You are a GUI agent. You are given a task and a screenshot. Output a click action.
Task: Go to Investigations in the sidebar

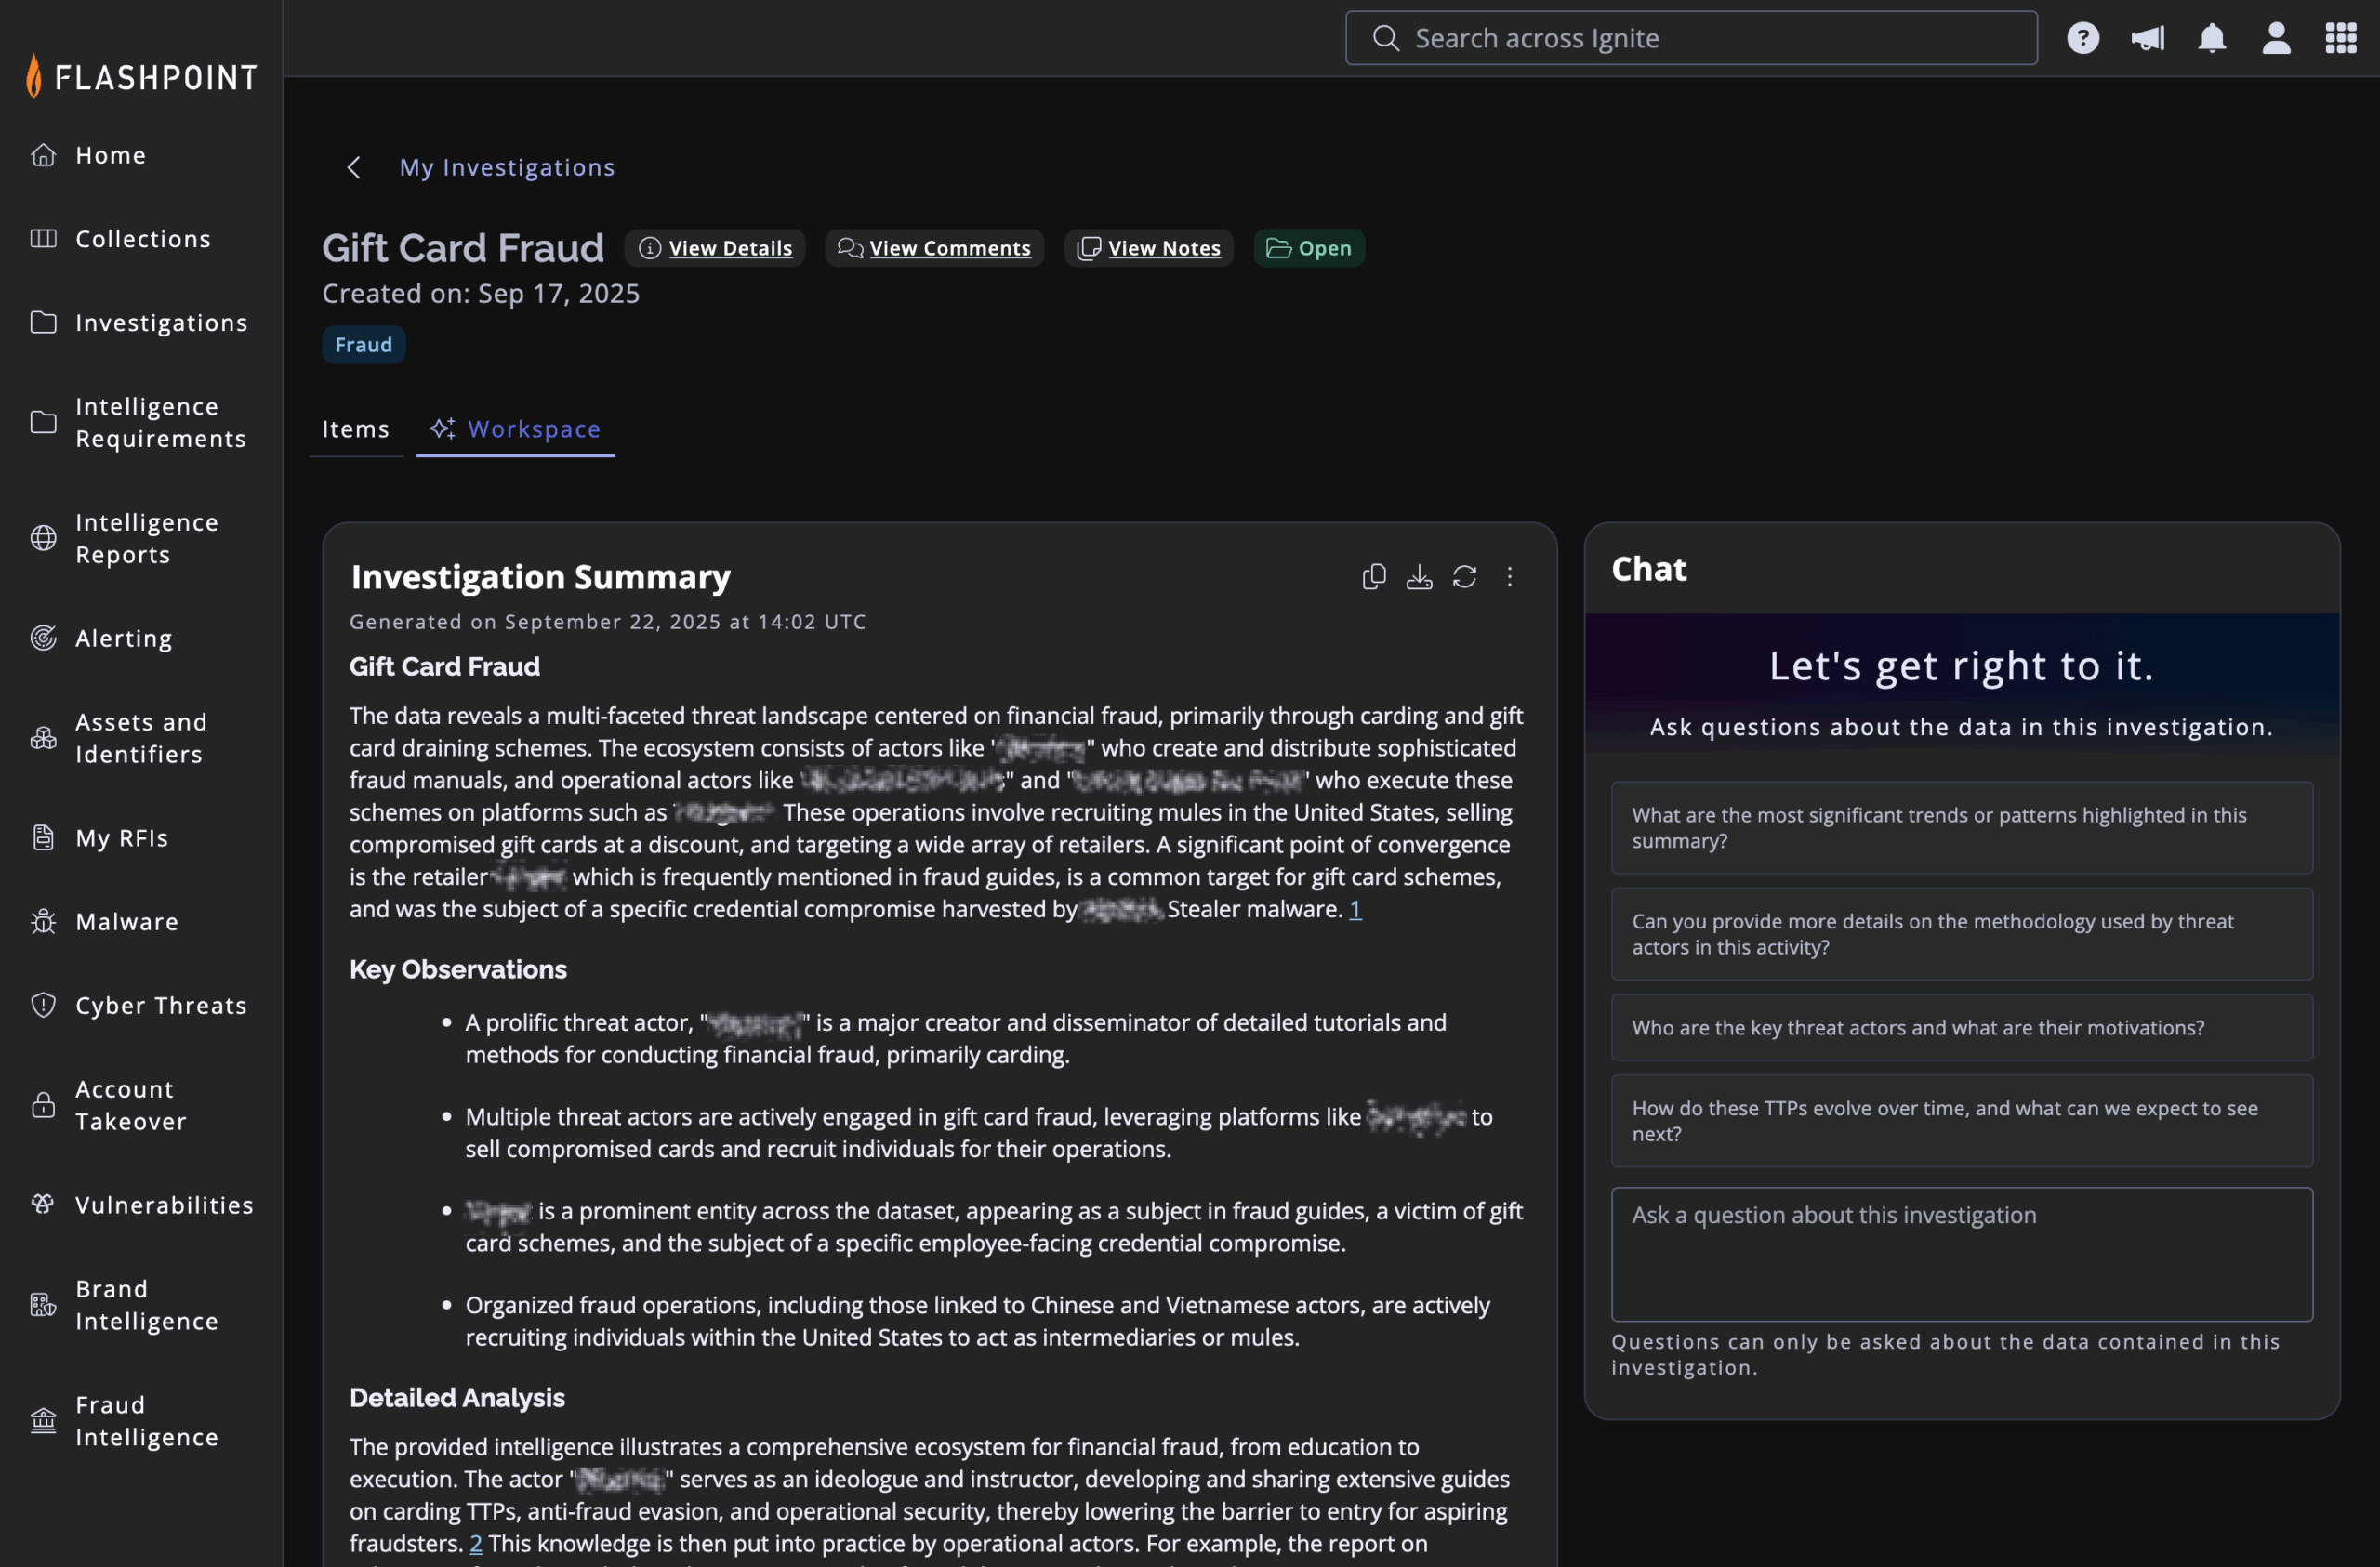point(161,323)
